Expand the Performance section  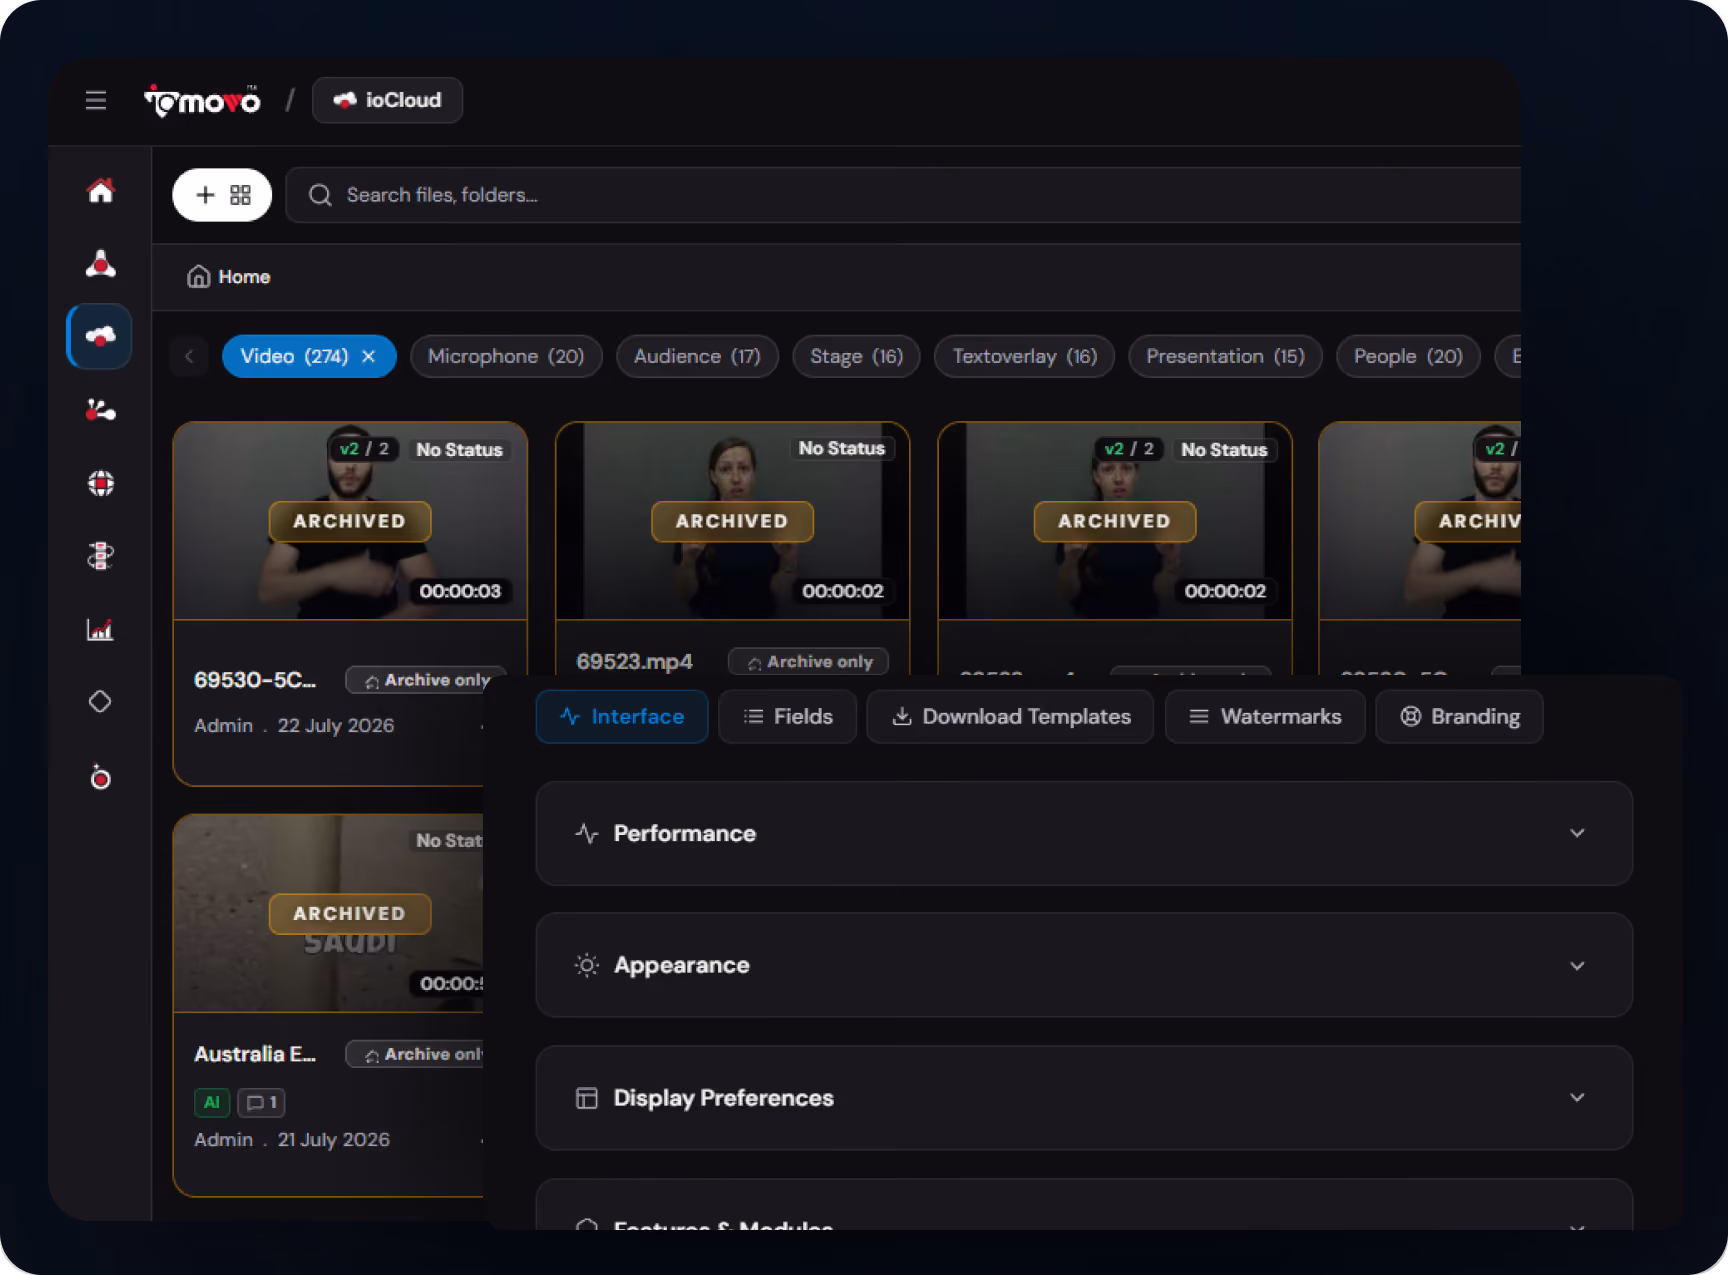[1084, 834]
